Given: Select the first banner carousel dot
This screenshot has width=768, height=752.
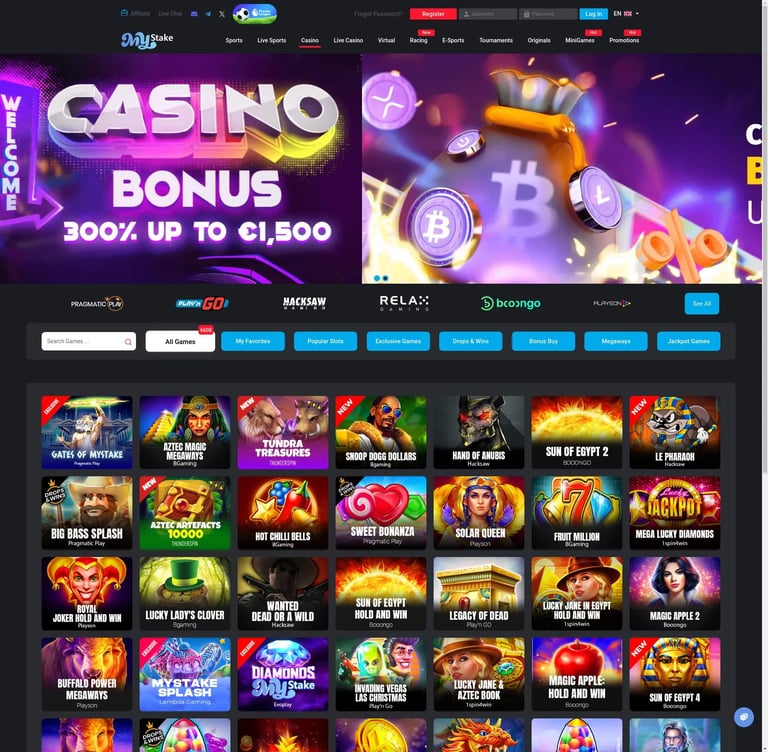Looking at the screenshot, I should tap(377, 278).
